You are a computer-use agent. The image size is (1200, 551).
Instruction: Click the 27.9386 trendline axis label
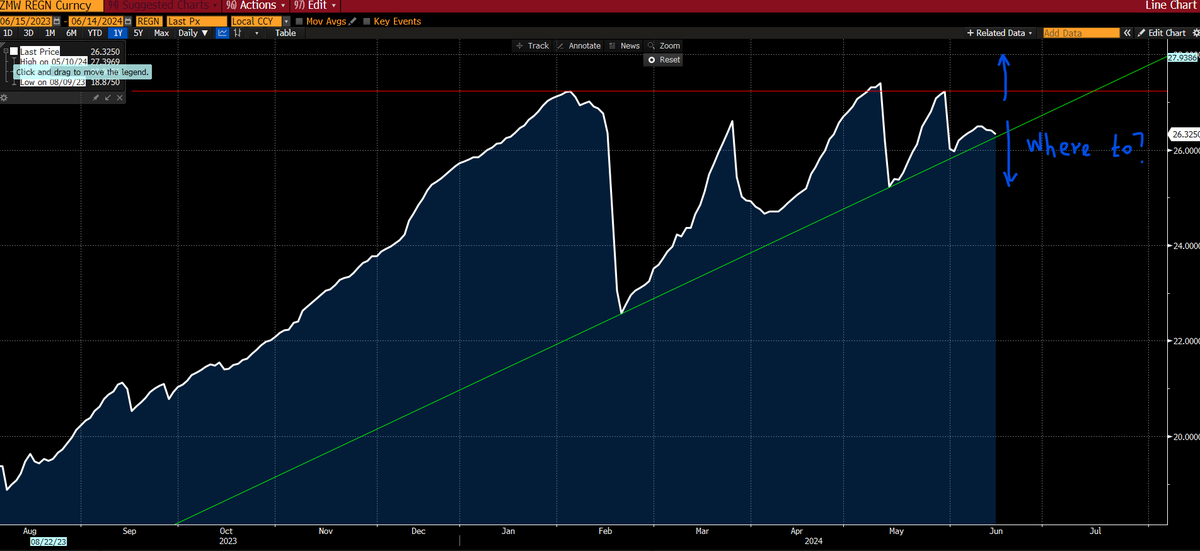[x=1183, y=58]
